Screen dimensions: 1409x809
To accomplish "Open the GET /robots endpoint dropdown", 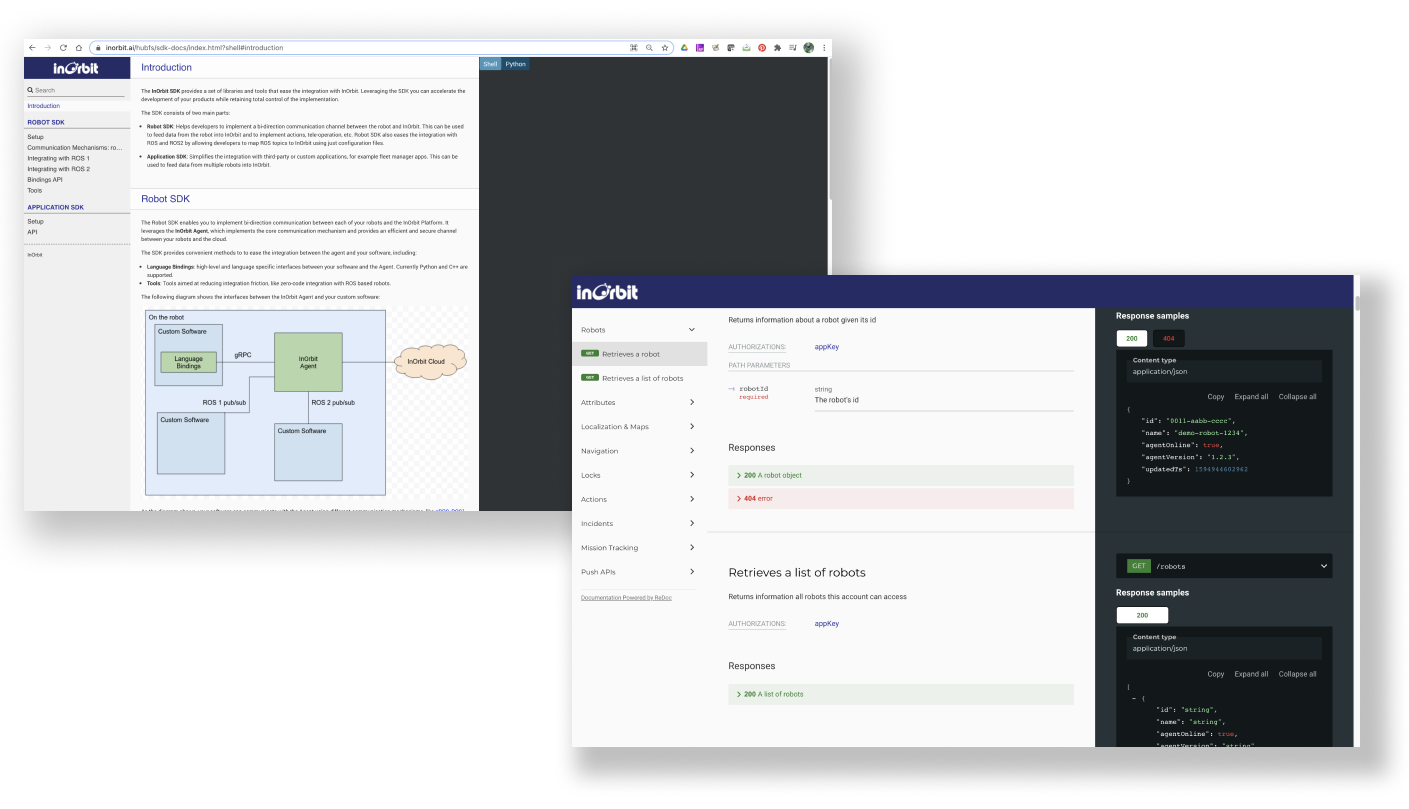I will pos(1223,566).
